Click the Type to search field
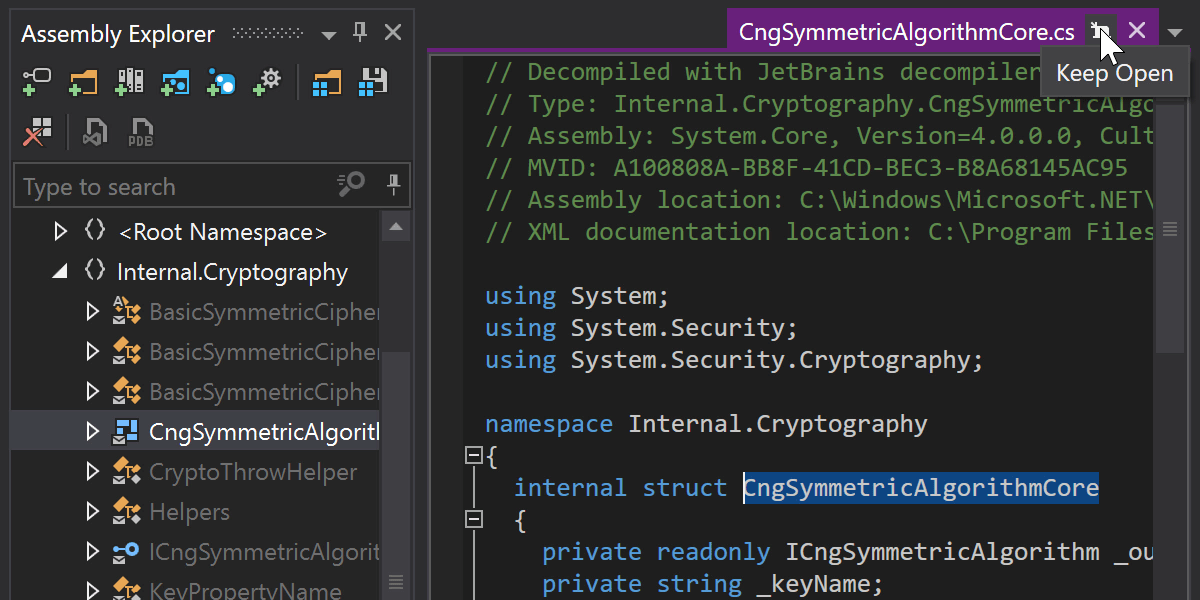This screenshot has width=1200, height=600. 170,187
